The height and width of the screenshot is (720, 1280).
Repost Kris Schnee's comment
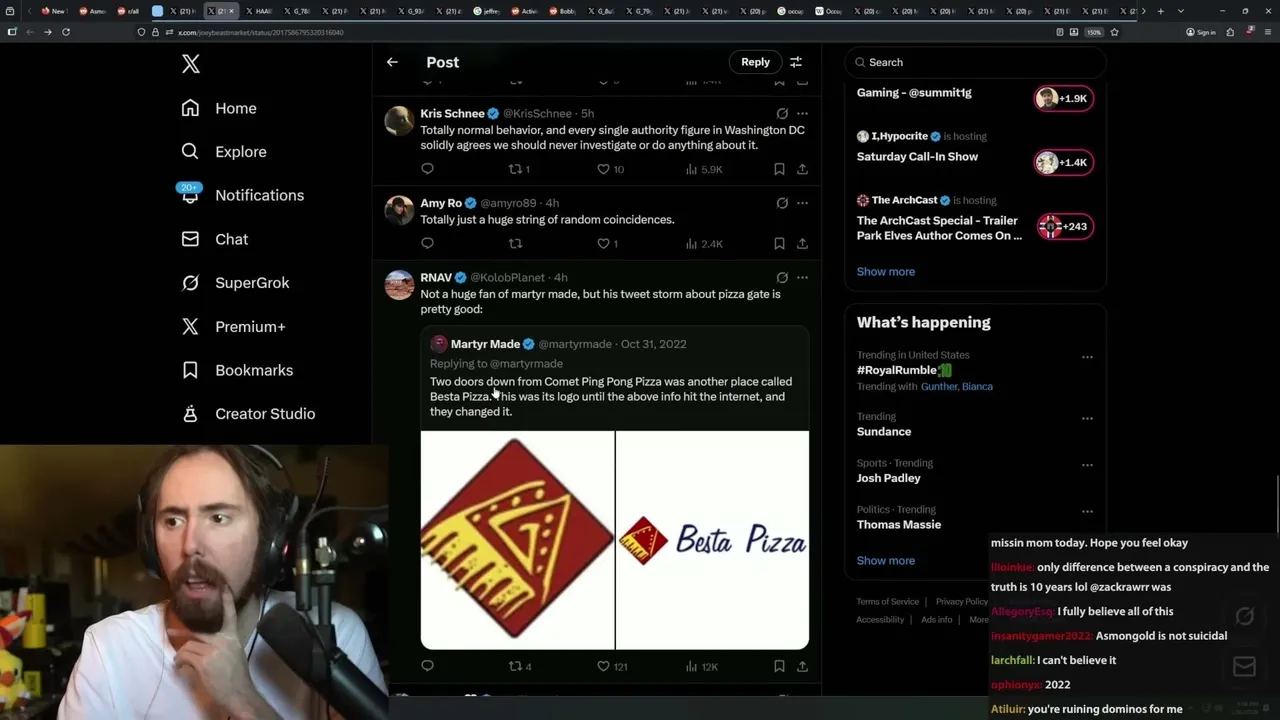click(519, 169)
